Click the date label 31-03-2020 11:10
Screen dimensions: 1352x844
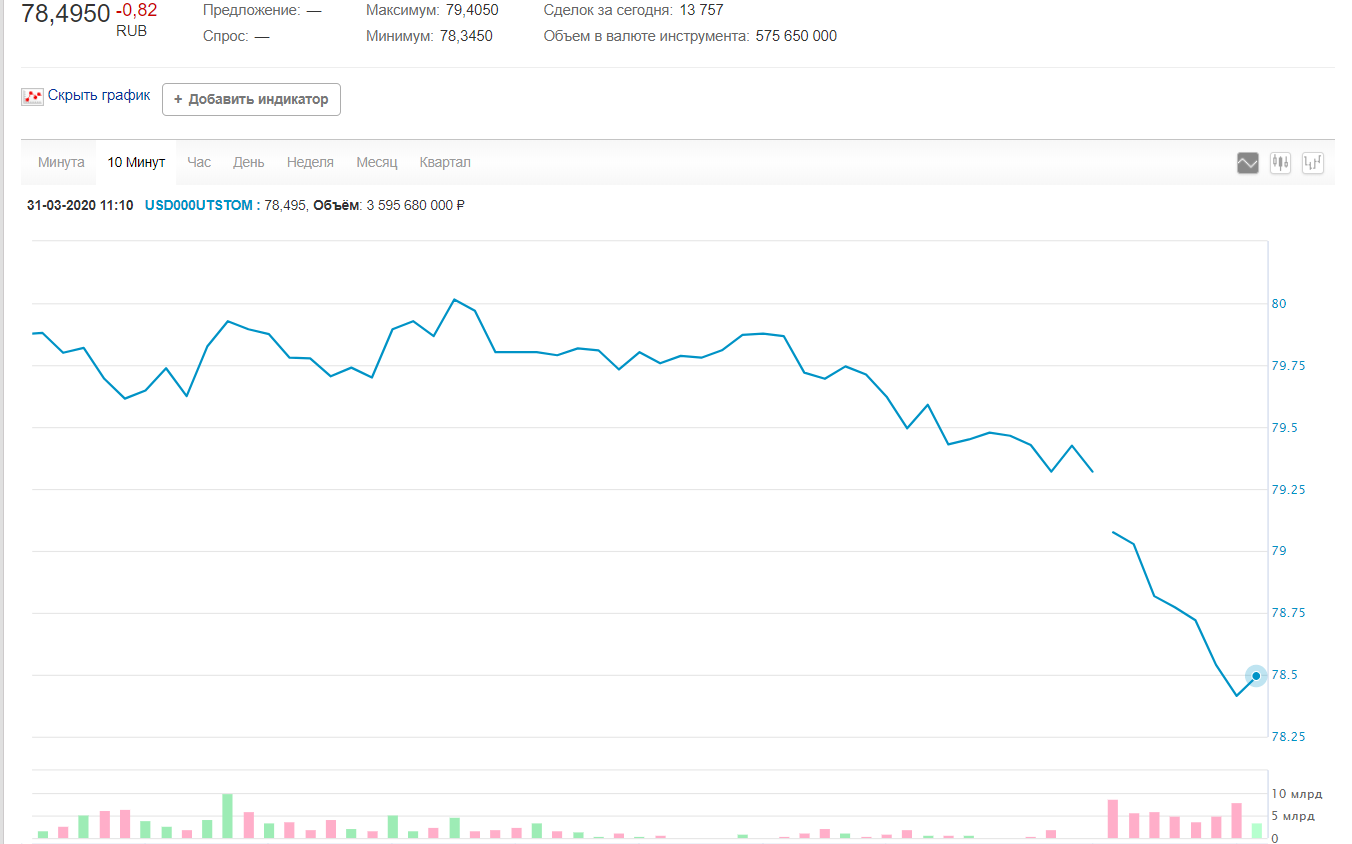[x=80, y=205]
